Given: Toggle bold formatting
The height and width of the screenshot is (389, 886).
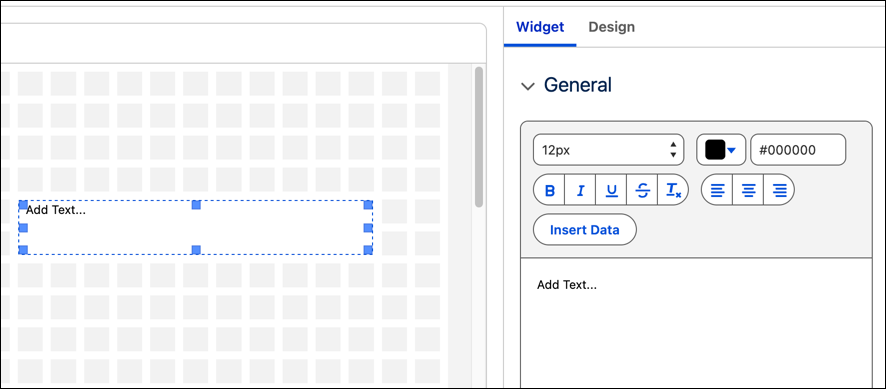Looking at the screenshot, I should (549, 190).
